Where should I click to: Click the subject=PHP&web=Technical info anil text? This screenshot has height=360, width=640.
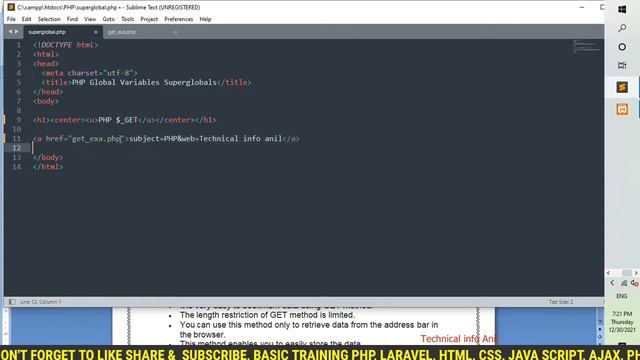pyautogui.click(x=205, y=139)
